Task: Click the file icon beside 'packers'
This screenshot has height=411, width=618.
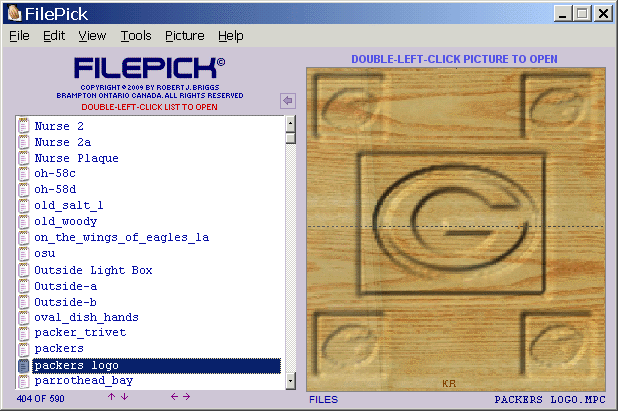Action: coord(24,349)
